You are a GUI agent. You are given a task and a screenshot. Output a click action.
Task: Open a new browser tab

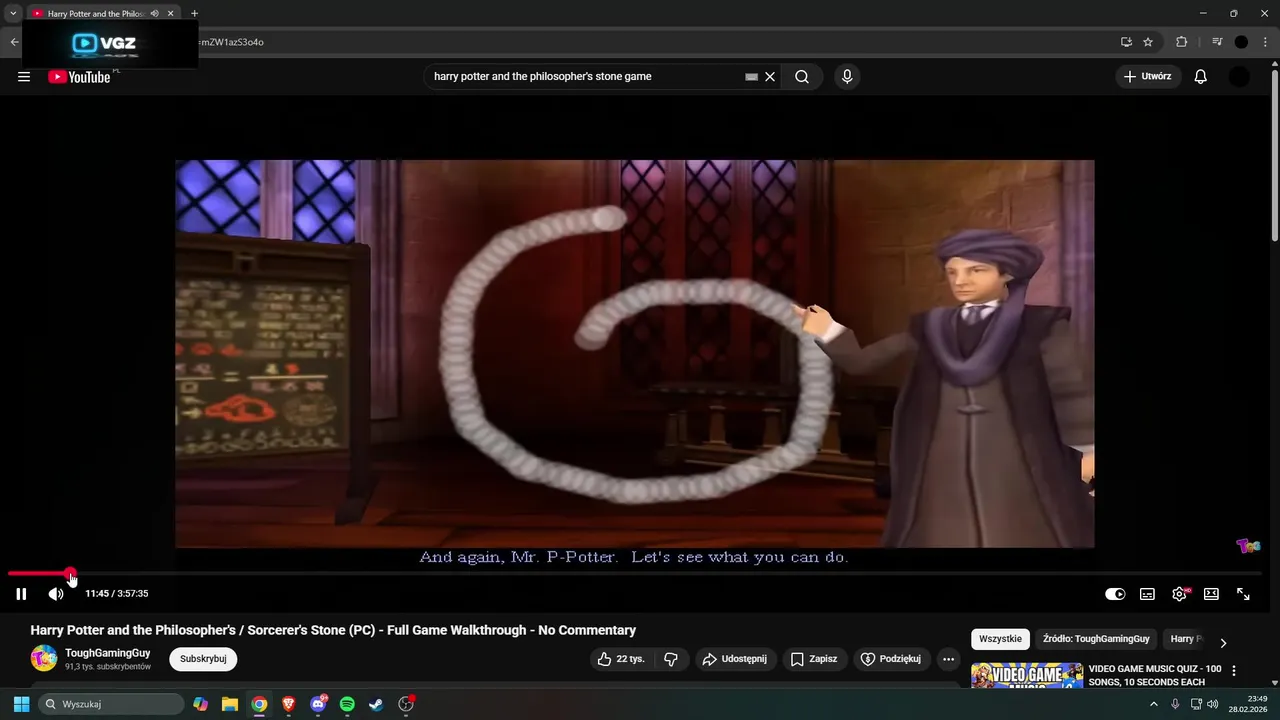click(194, 14)
